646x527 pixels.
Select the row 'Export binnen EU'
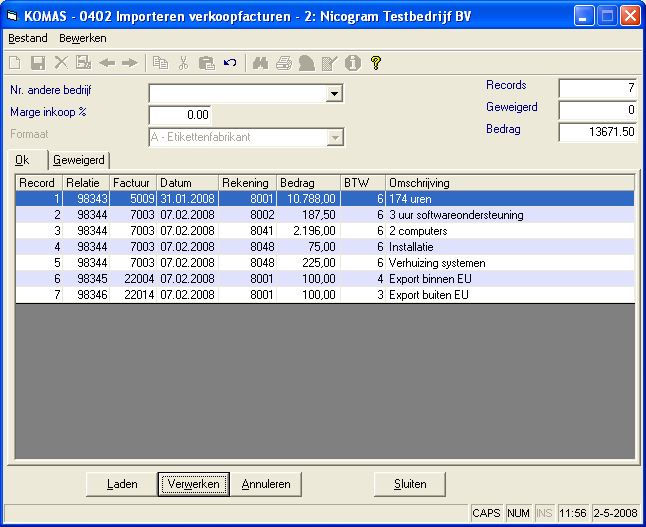[x=325, y=279]
